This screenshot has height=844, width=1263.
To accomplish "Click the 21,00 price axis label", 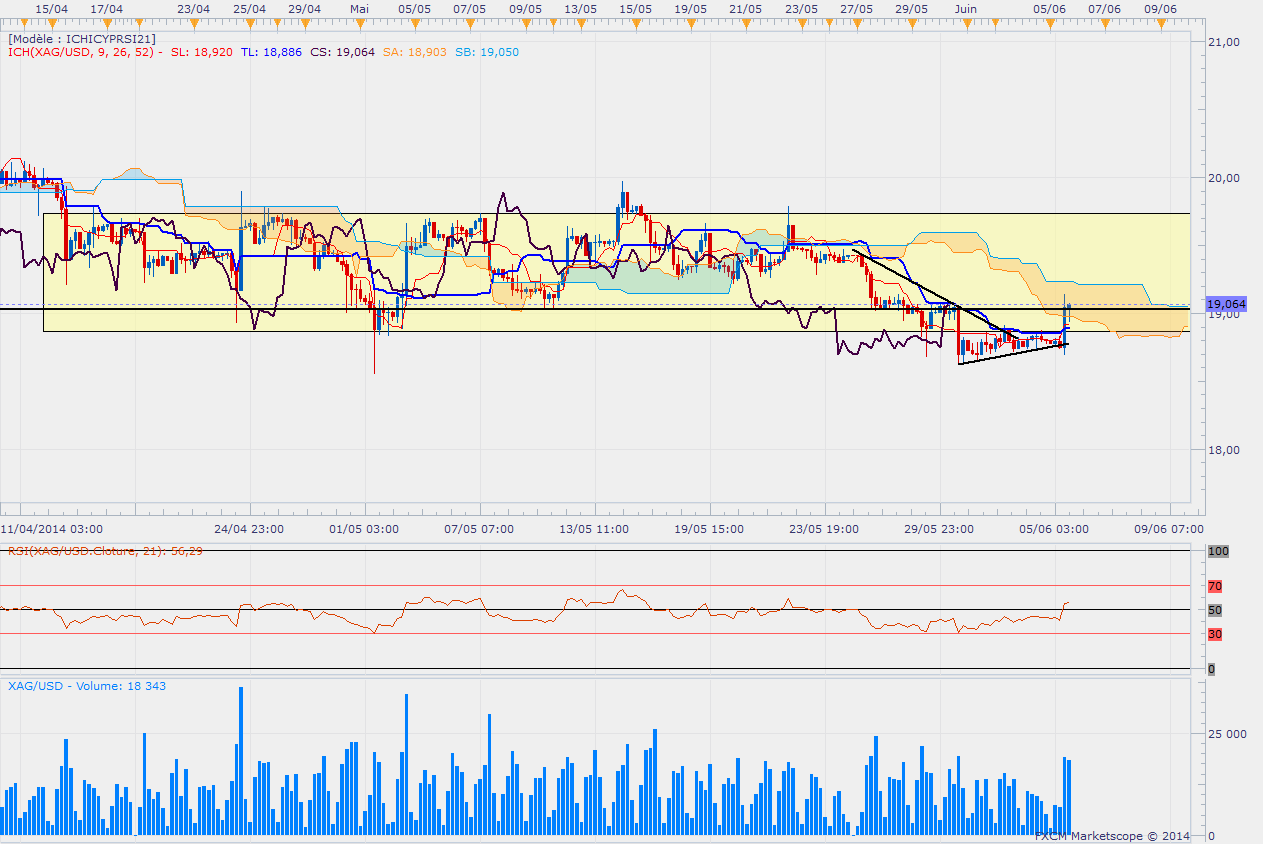I will click(x=1224, y=41).
